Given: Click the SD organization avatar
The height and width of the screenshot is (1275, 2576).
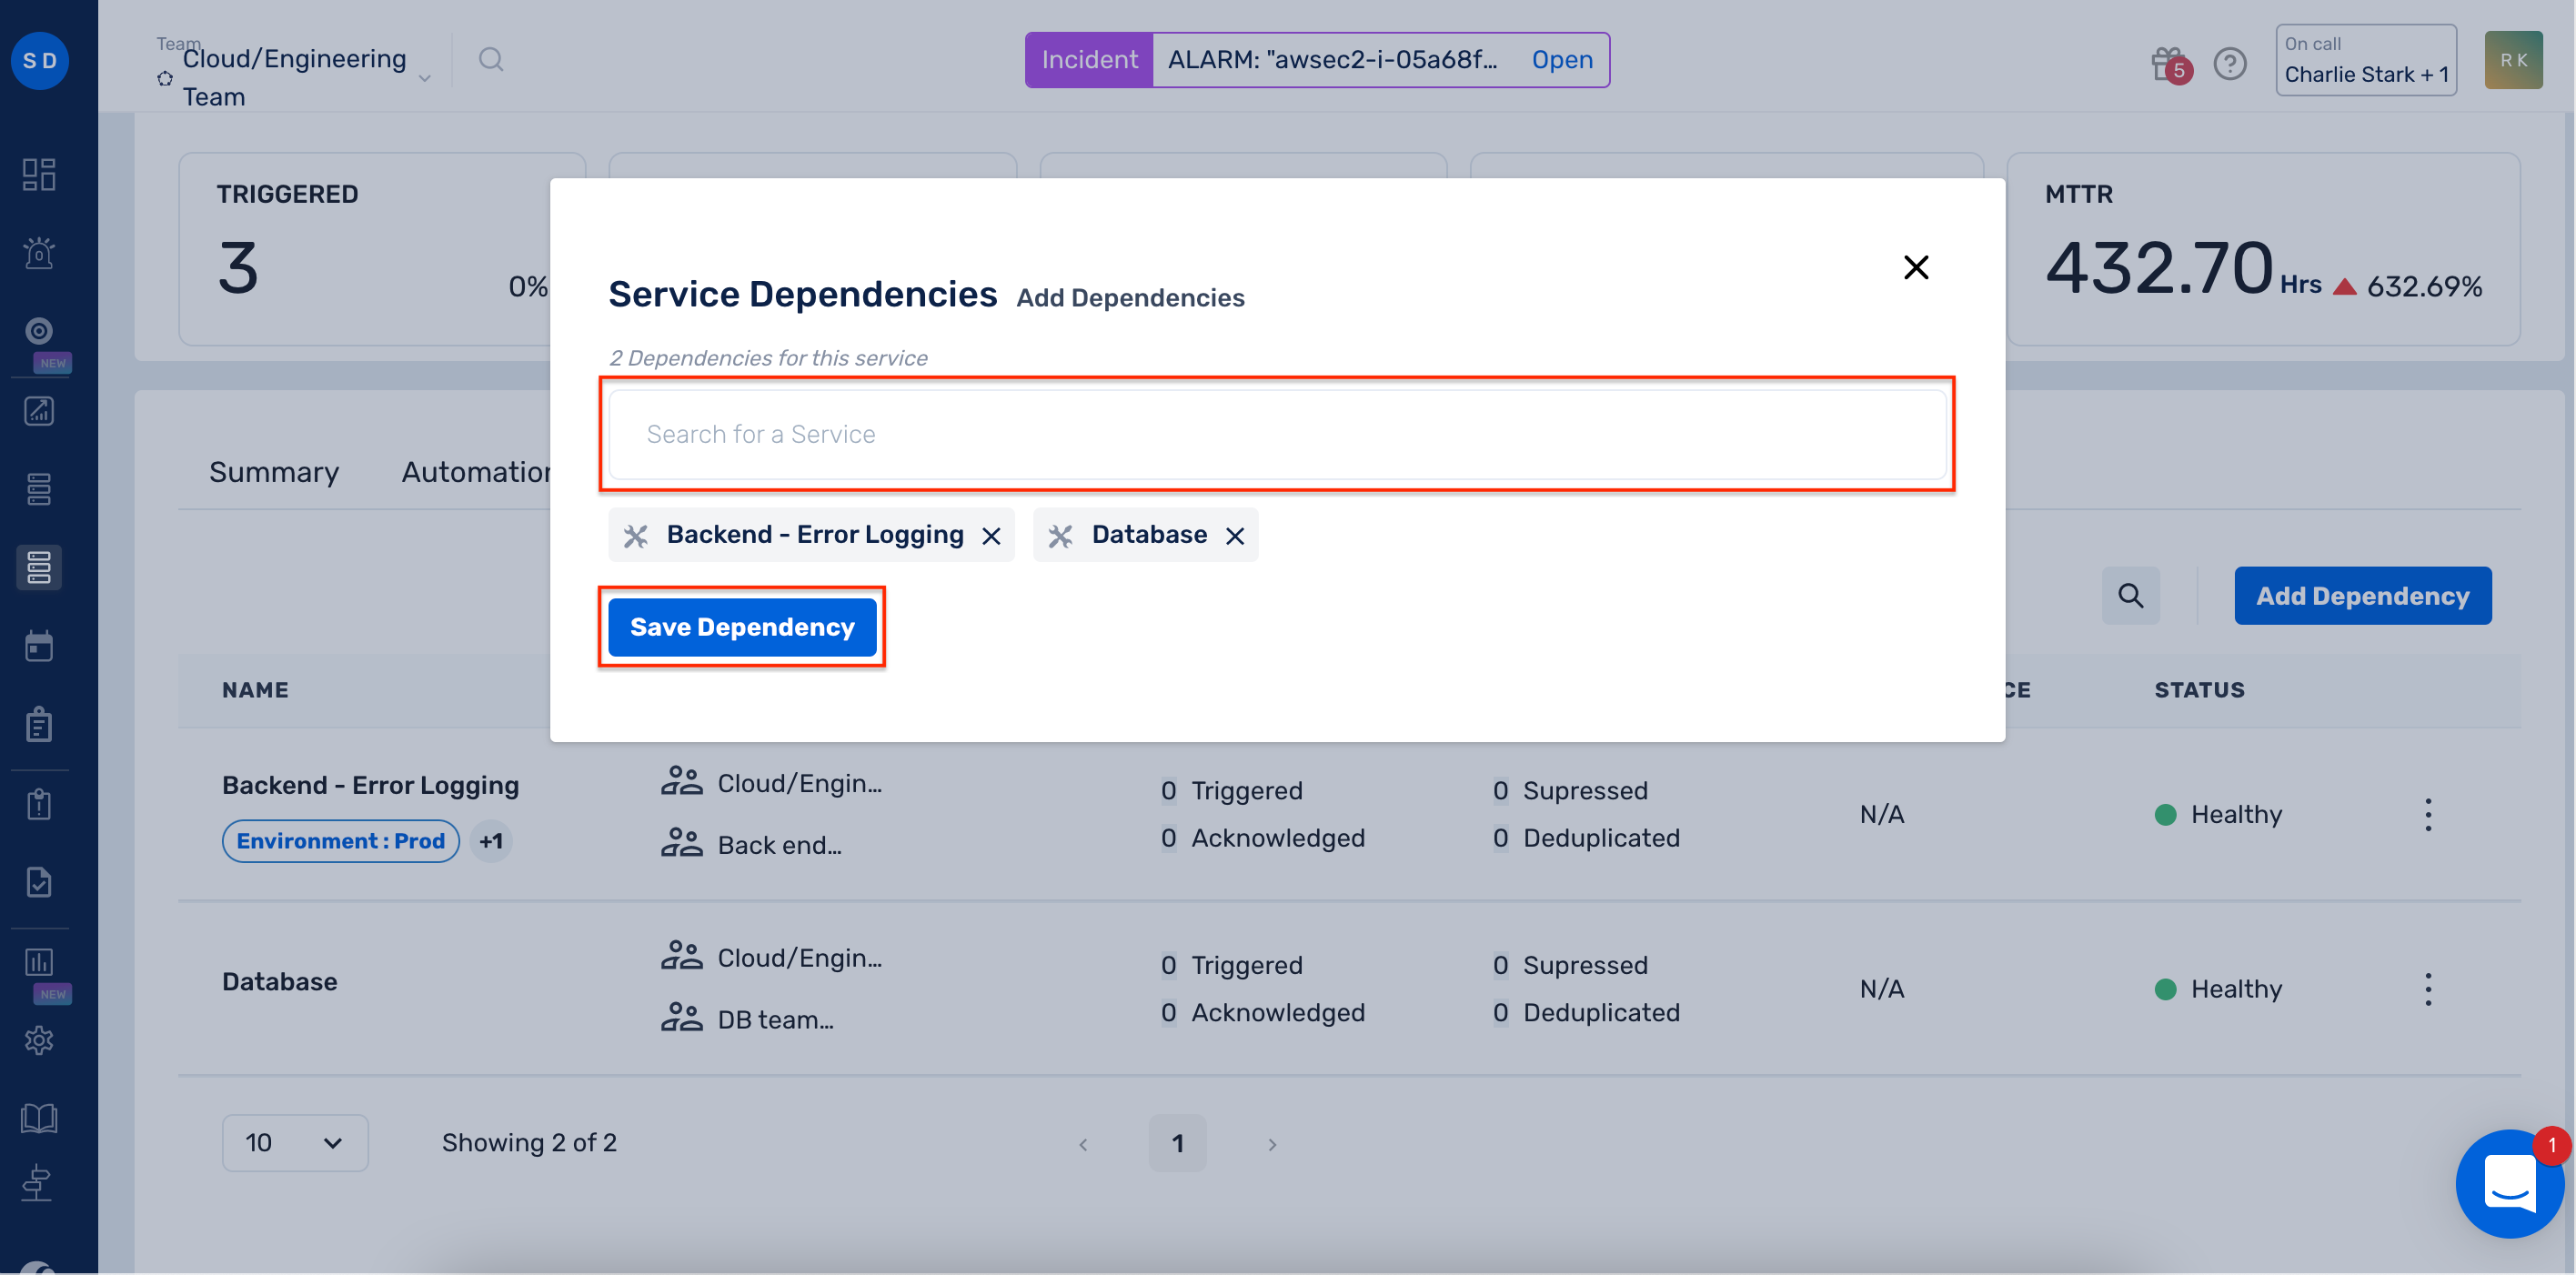Looking at the screenshot, I should pos(40,60).
